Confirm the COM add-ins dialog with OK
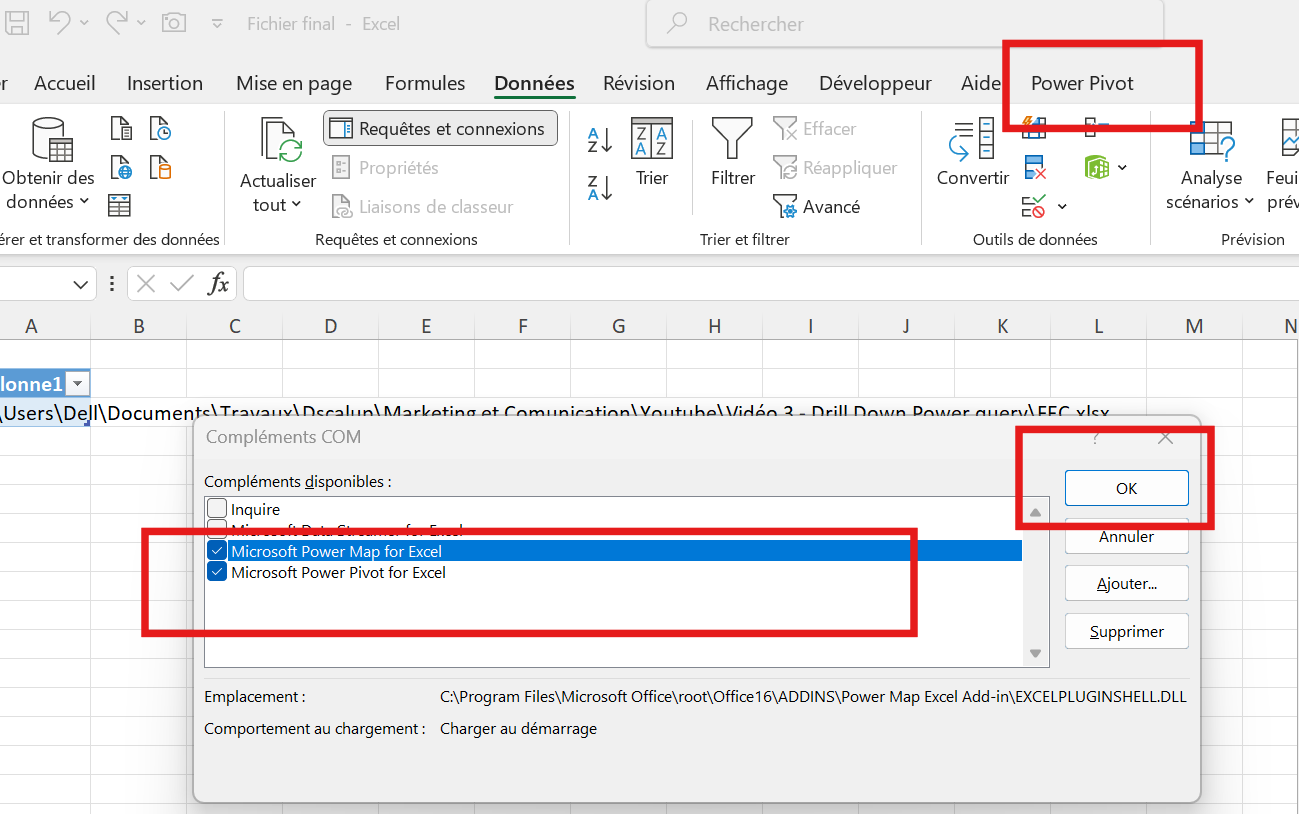1299x814 pixels. point(1126,489)
